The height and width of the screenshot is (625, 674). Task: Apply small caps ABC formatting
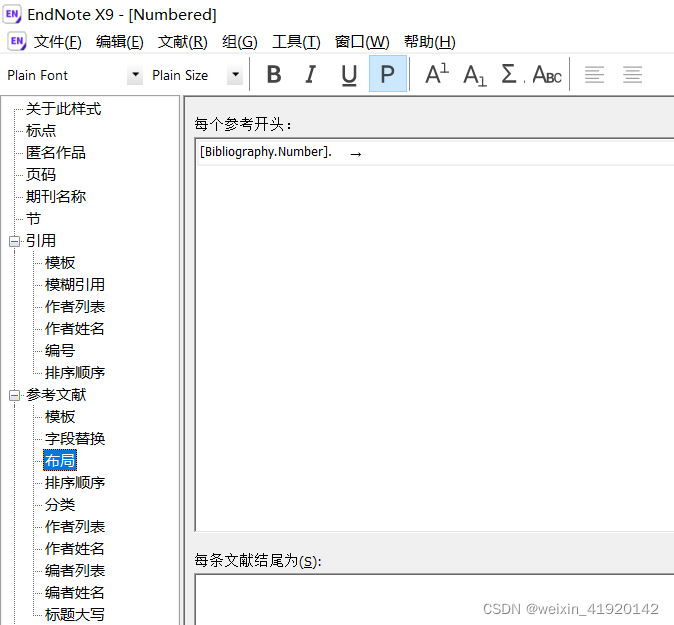click(547, 74)
